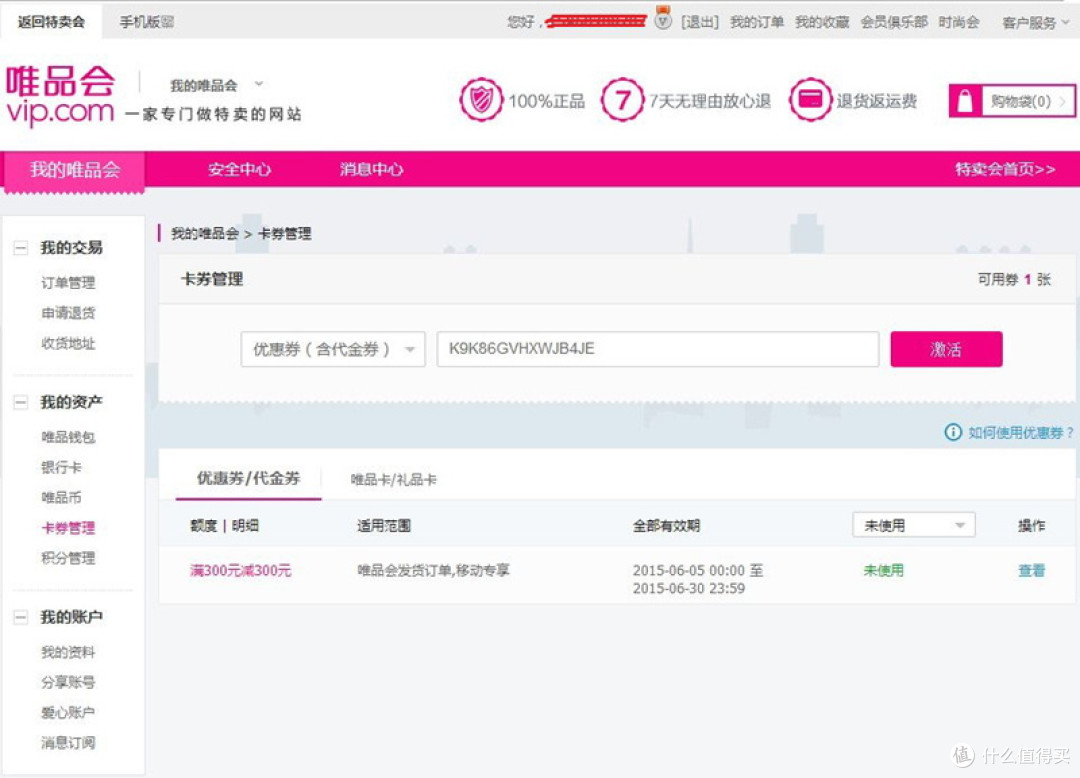1080x778 pixels.
Task: Open 消息订阅 in sidebar
Action: (68, 742)
